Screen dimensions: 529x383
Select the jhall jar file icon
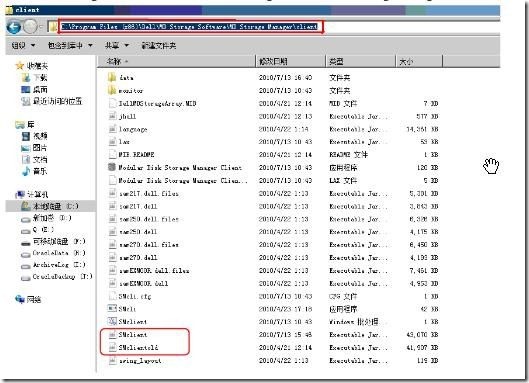(112, 116)
